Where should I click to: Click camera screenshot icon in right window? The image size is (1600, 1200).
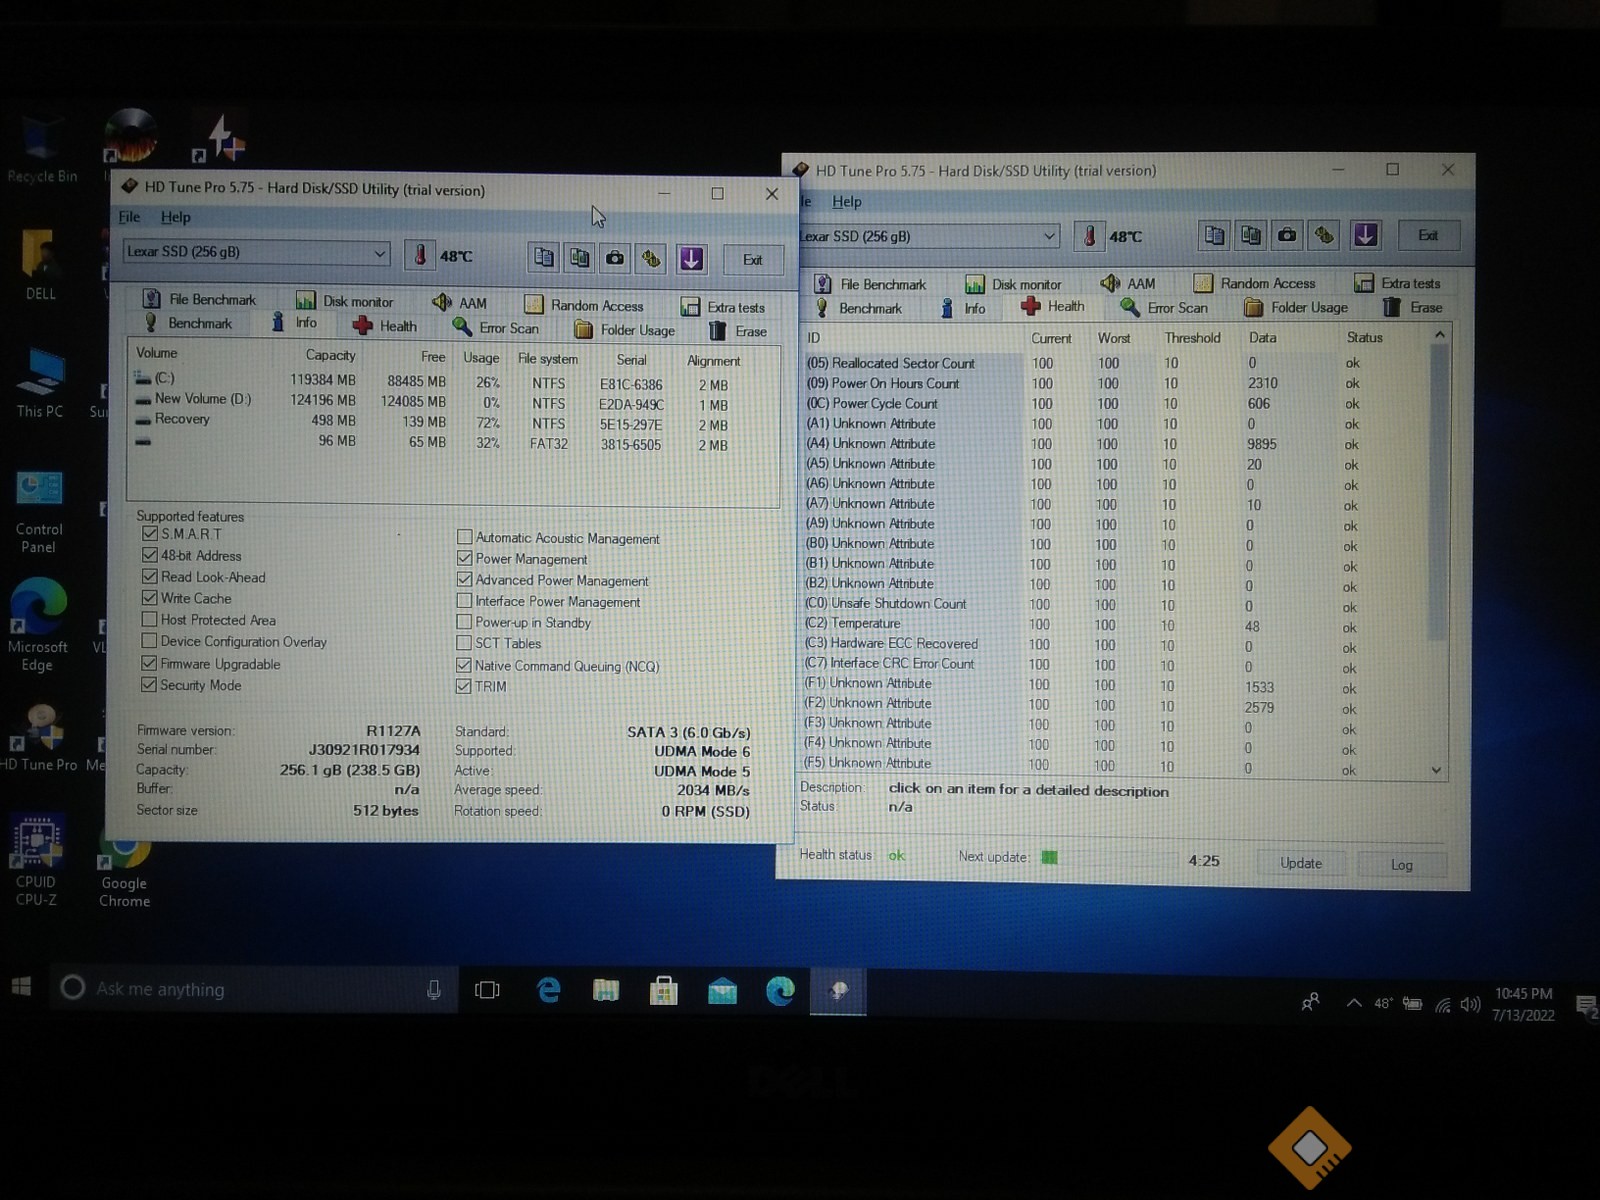pyautogui.click(x=1287, y=235)
